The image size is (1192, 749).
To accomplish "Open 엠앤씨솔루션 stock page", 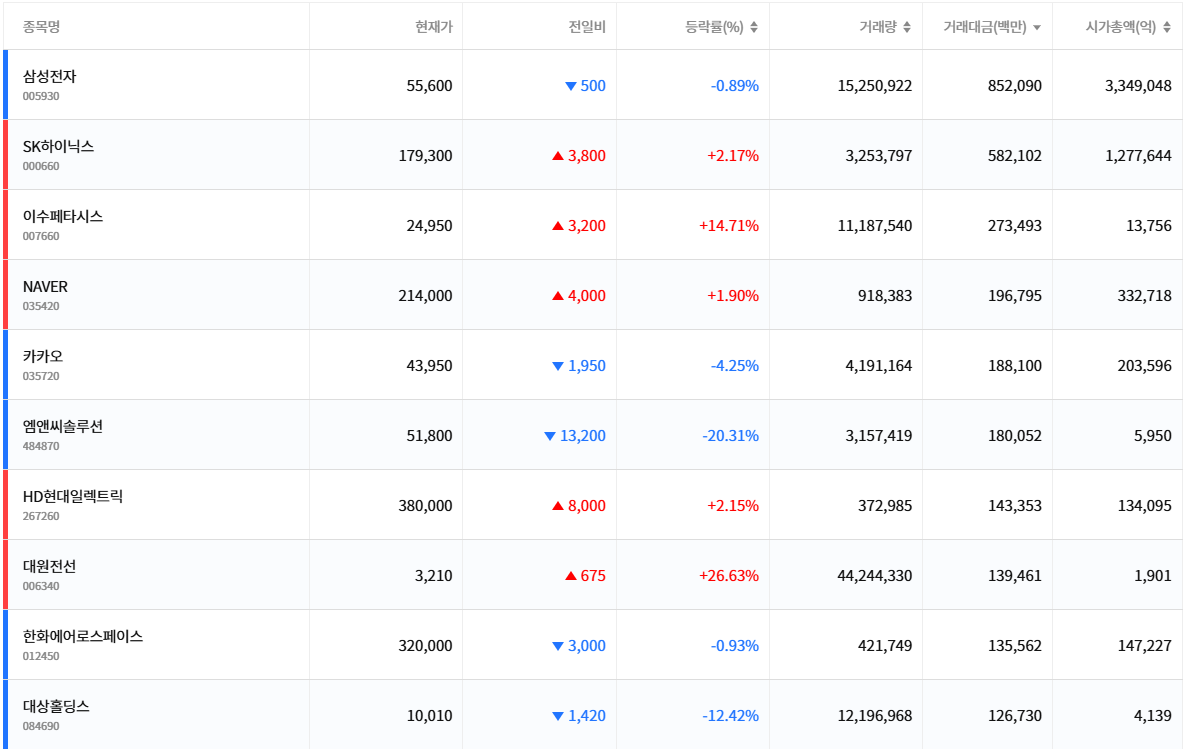I will (63, 426).
